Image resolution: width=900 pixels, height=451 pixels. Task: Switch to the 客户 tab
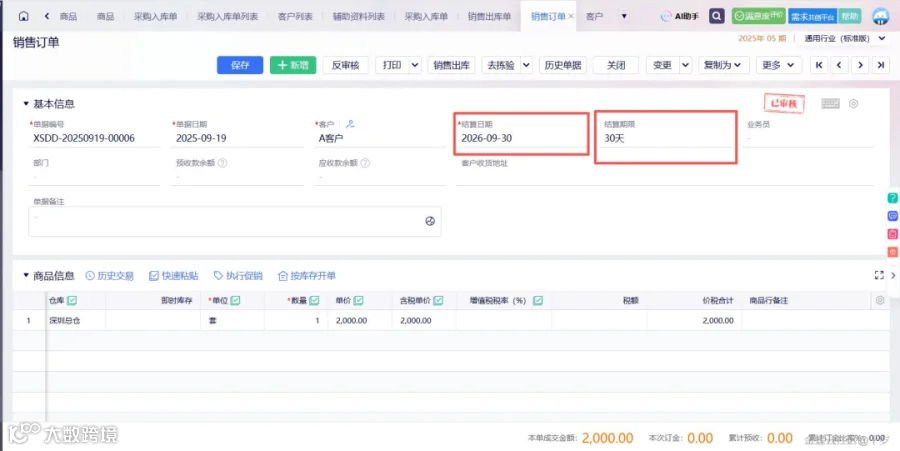point(594,17)
